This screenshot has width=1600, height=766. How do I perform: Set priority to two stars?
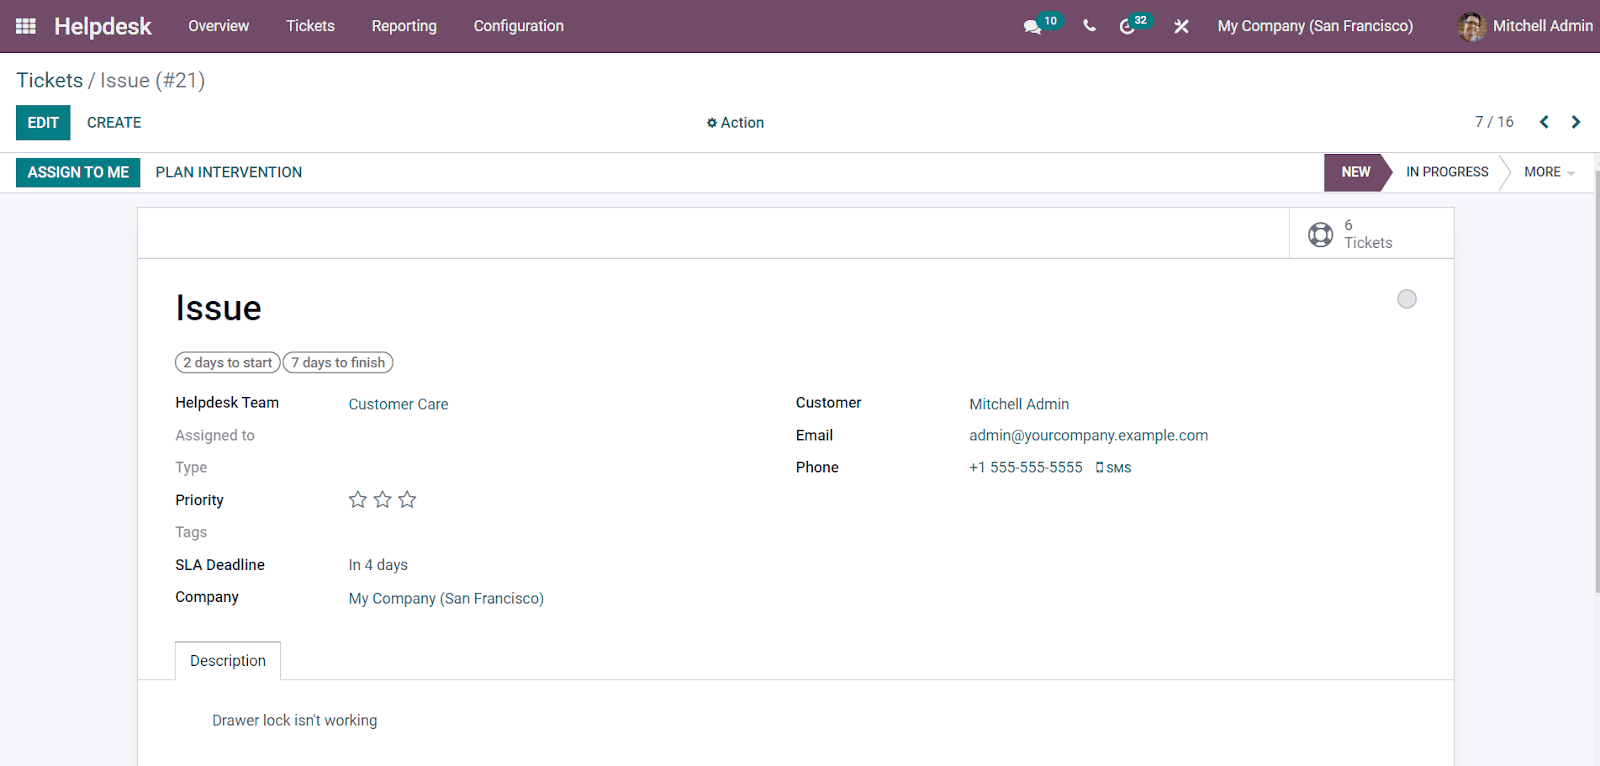(382, 499)
